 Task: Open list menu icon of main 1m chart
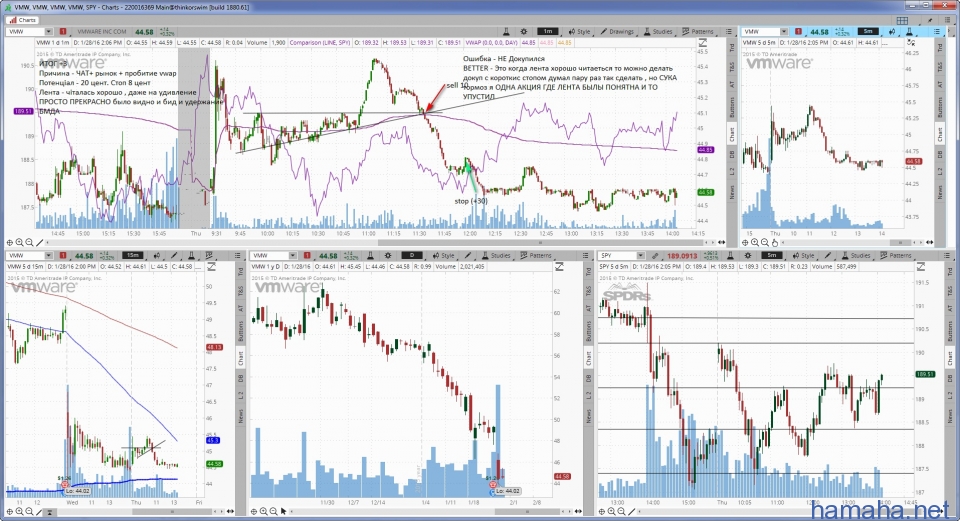click(729, 32)
